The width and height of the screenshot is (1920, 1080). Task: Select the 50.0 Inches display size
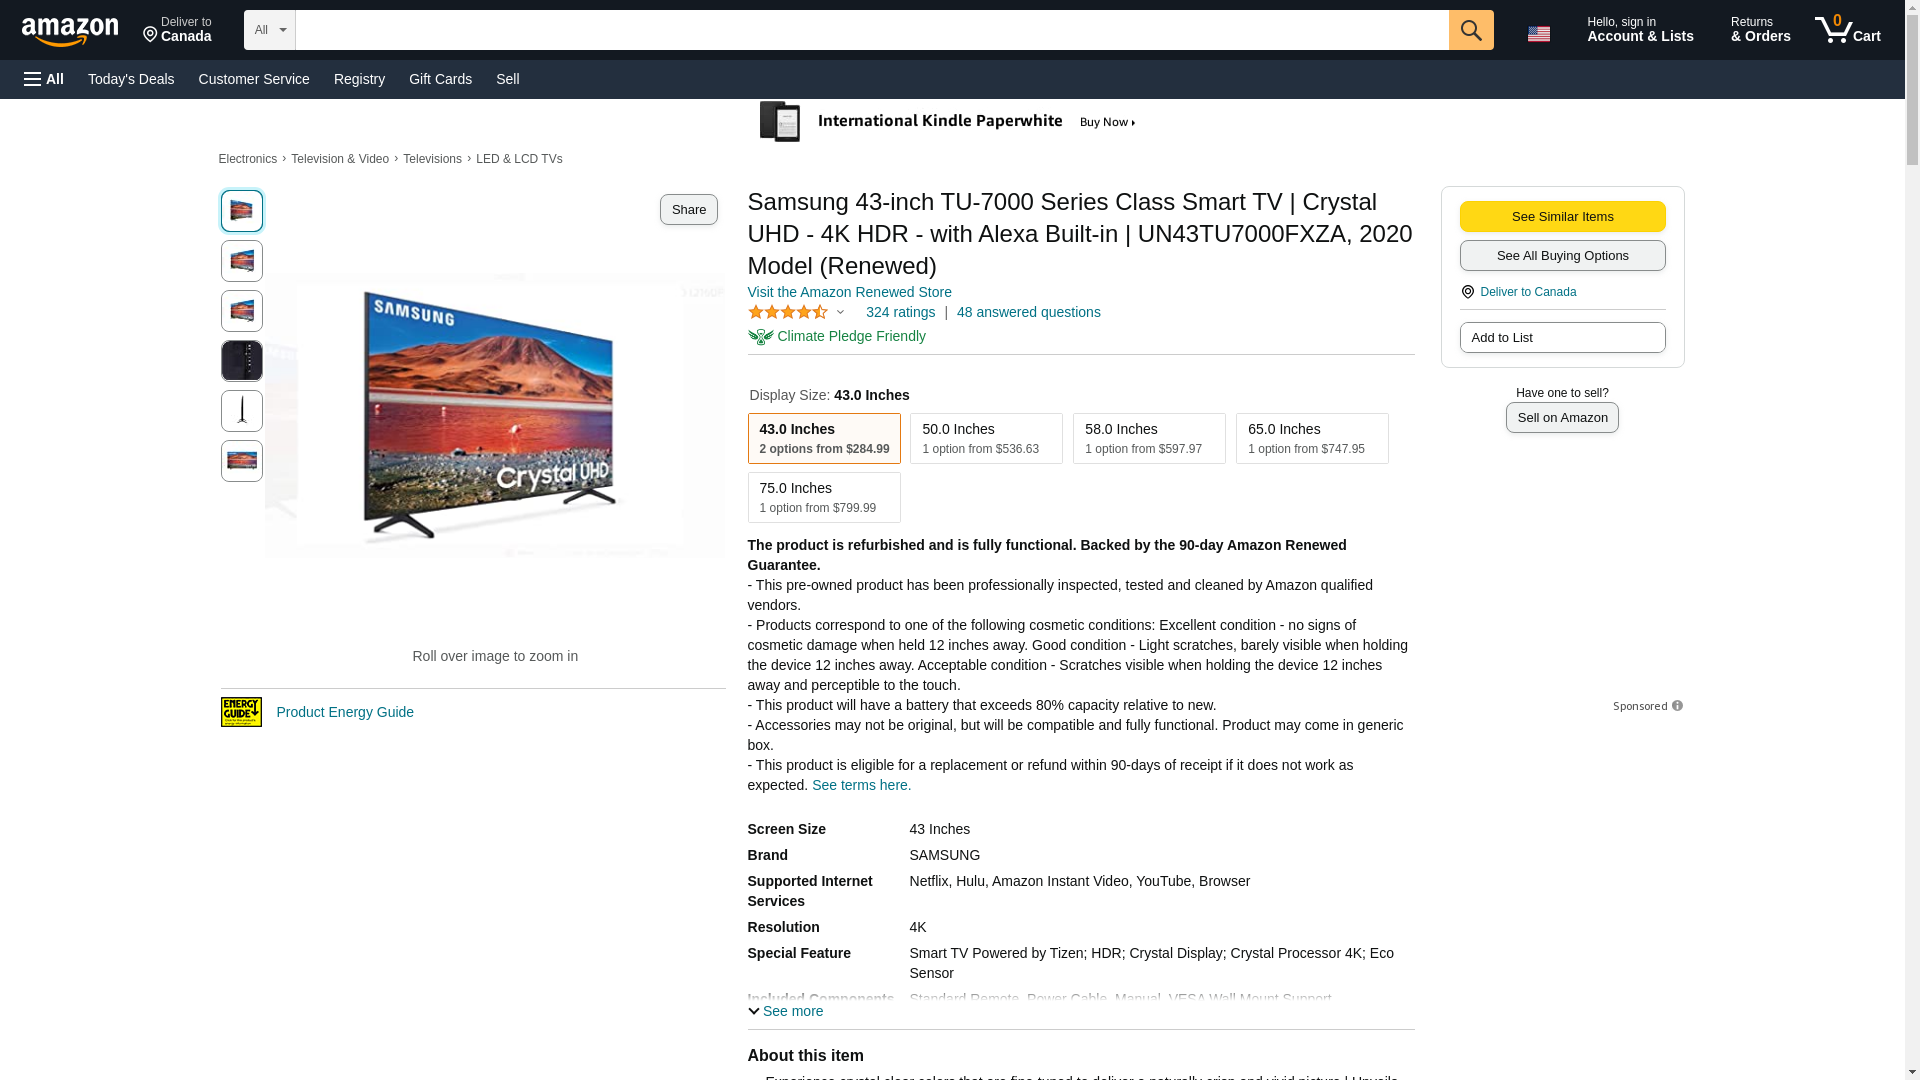[985, 438]
